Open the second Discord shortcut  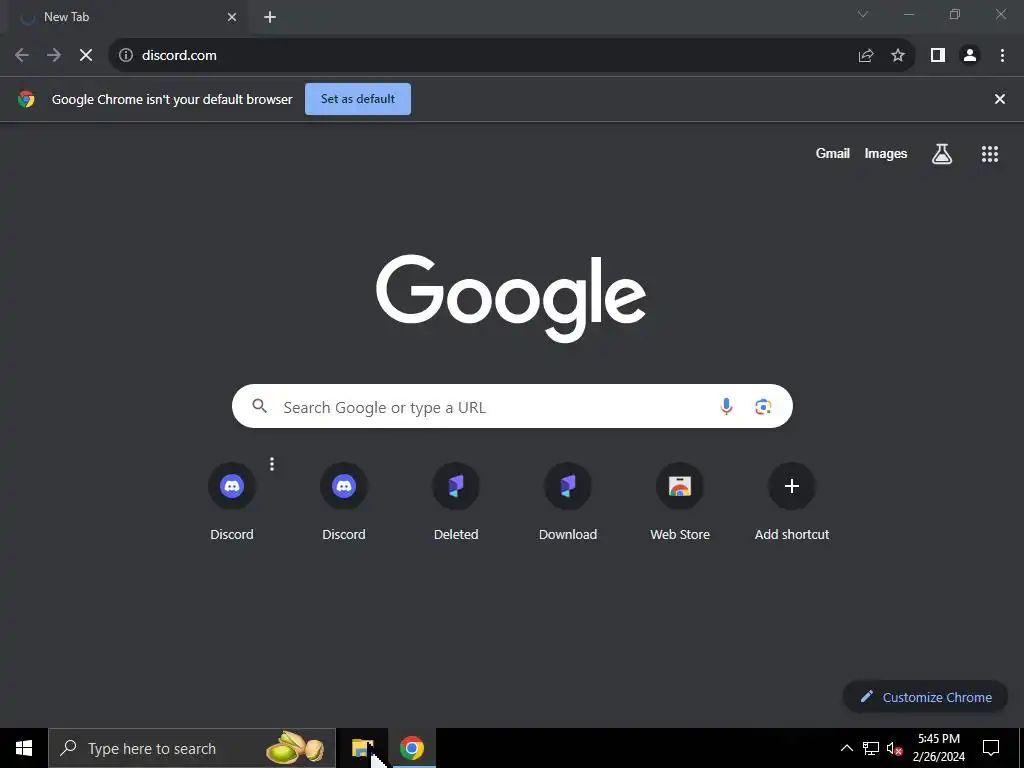pos(344,502)
